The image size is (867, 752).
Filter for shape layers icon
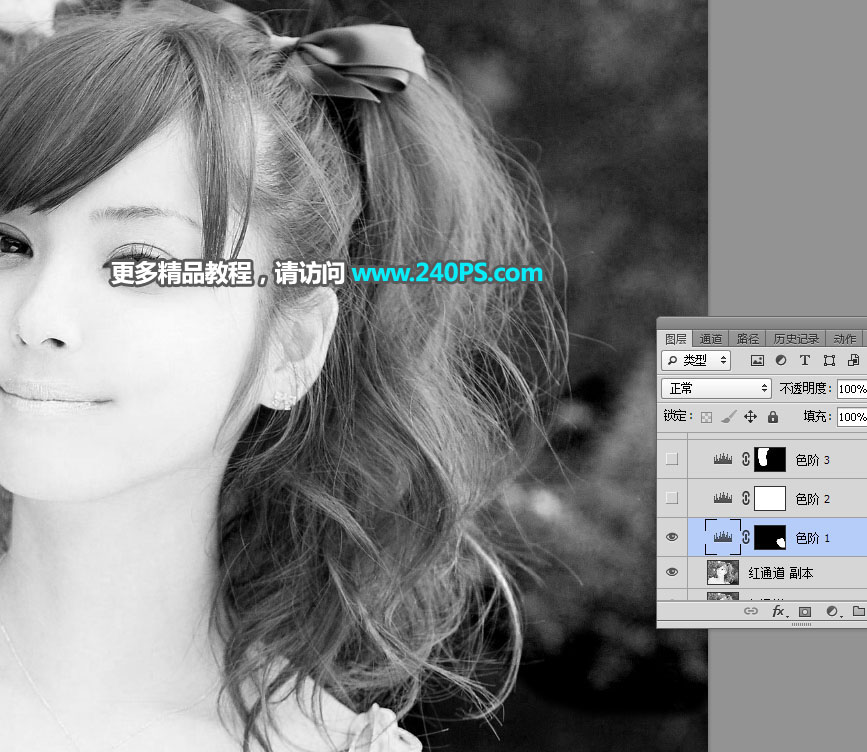point(829,361)
